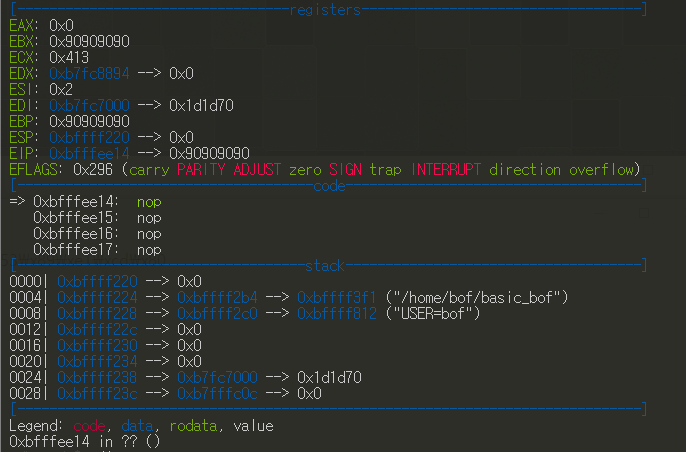Click the 'registers' section header

pos(326,9)
